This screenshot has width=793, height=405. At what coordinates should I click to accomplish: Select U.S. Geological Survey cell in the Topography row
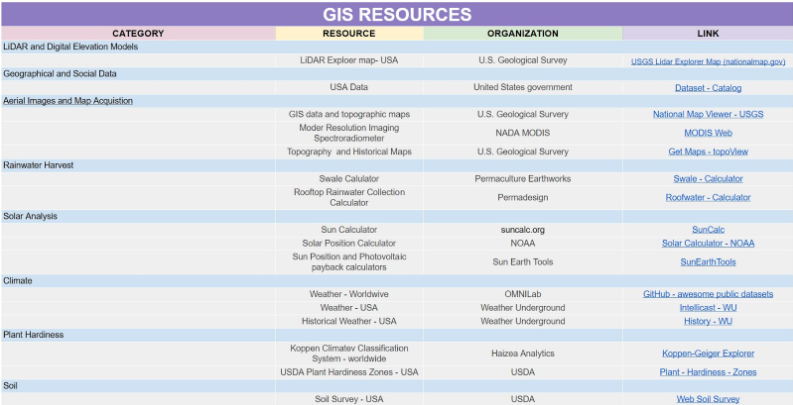click(523, 152)
